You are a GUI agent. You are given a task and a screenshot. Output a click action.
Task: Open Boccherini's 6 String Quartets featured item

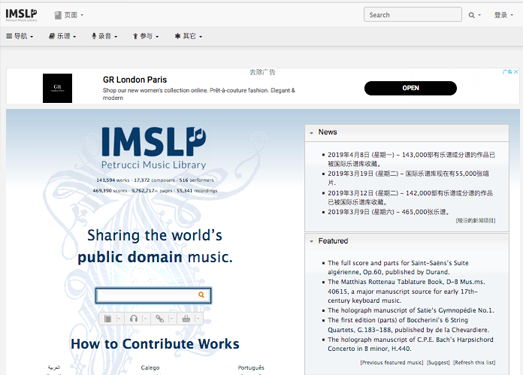pyautogui.click(x=408, y=325)
